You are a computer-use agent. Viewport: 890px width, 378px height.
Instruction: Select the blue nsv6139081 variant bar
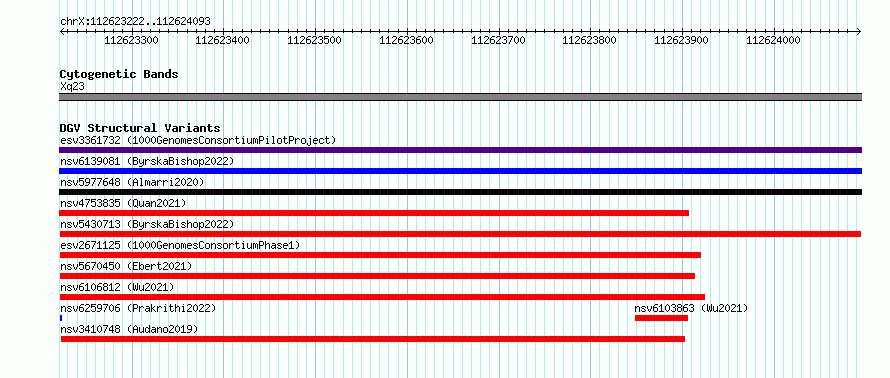460,171
